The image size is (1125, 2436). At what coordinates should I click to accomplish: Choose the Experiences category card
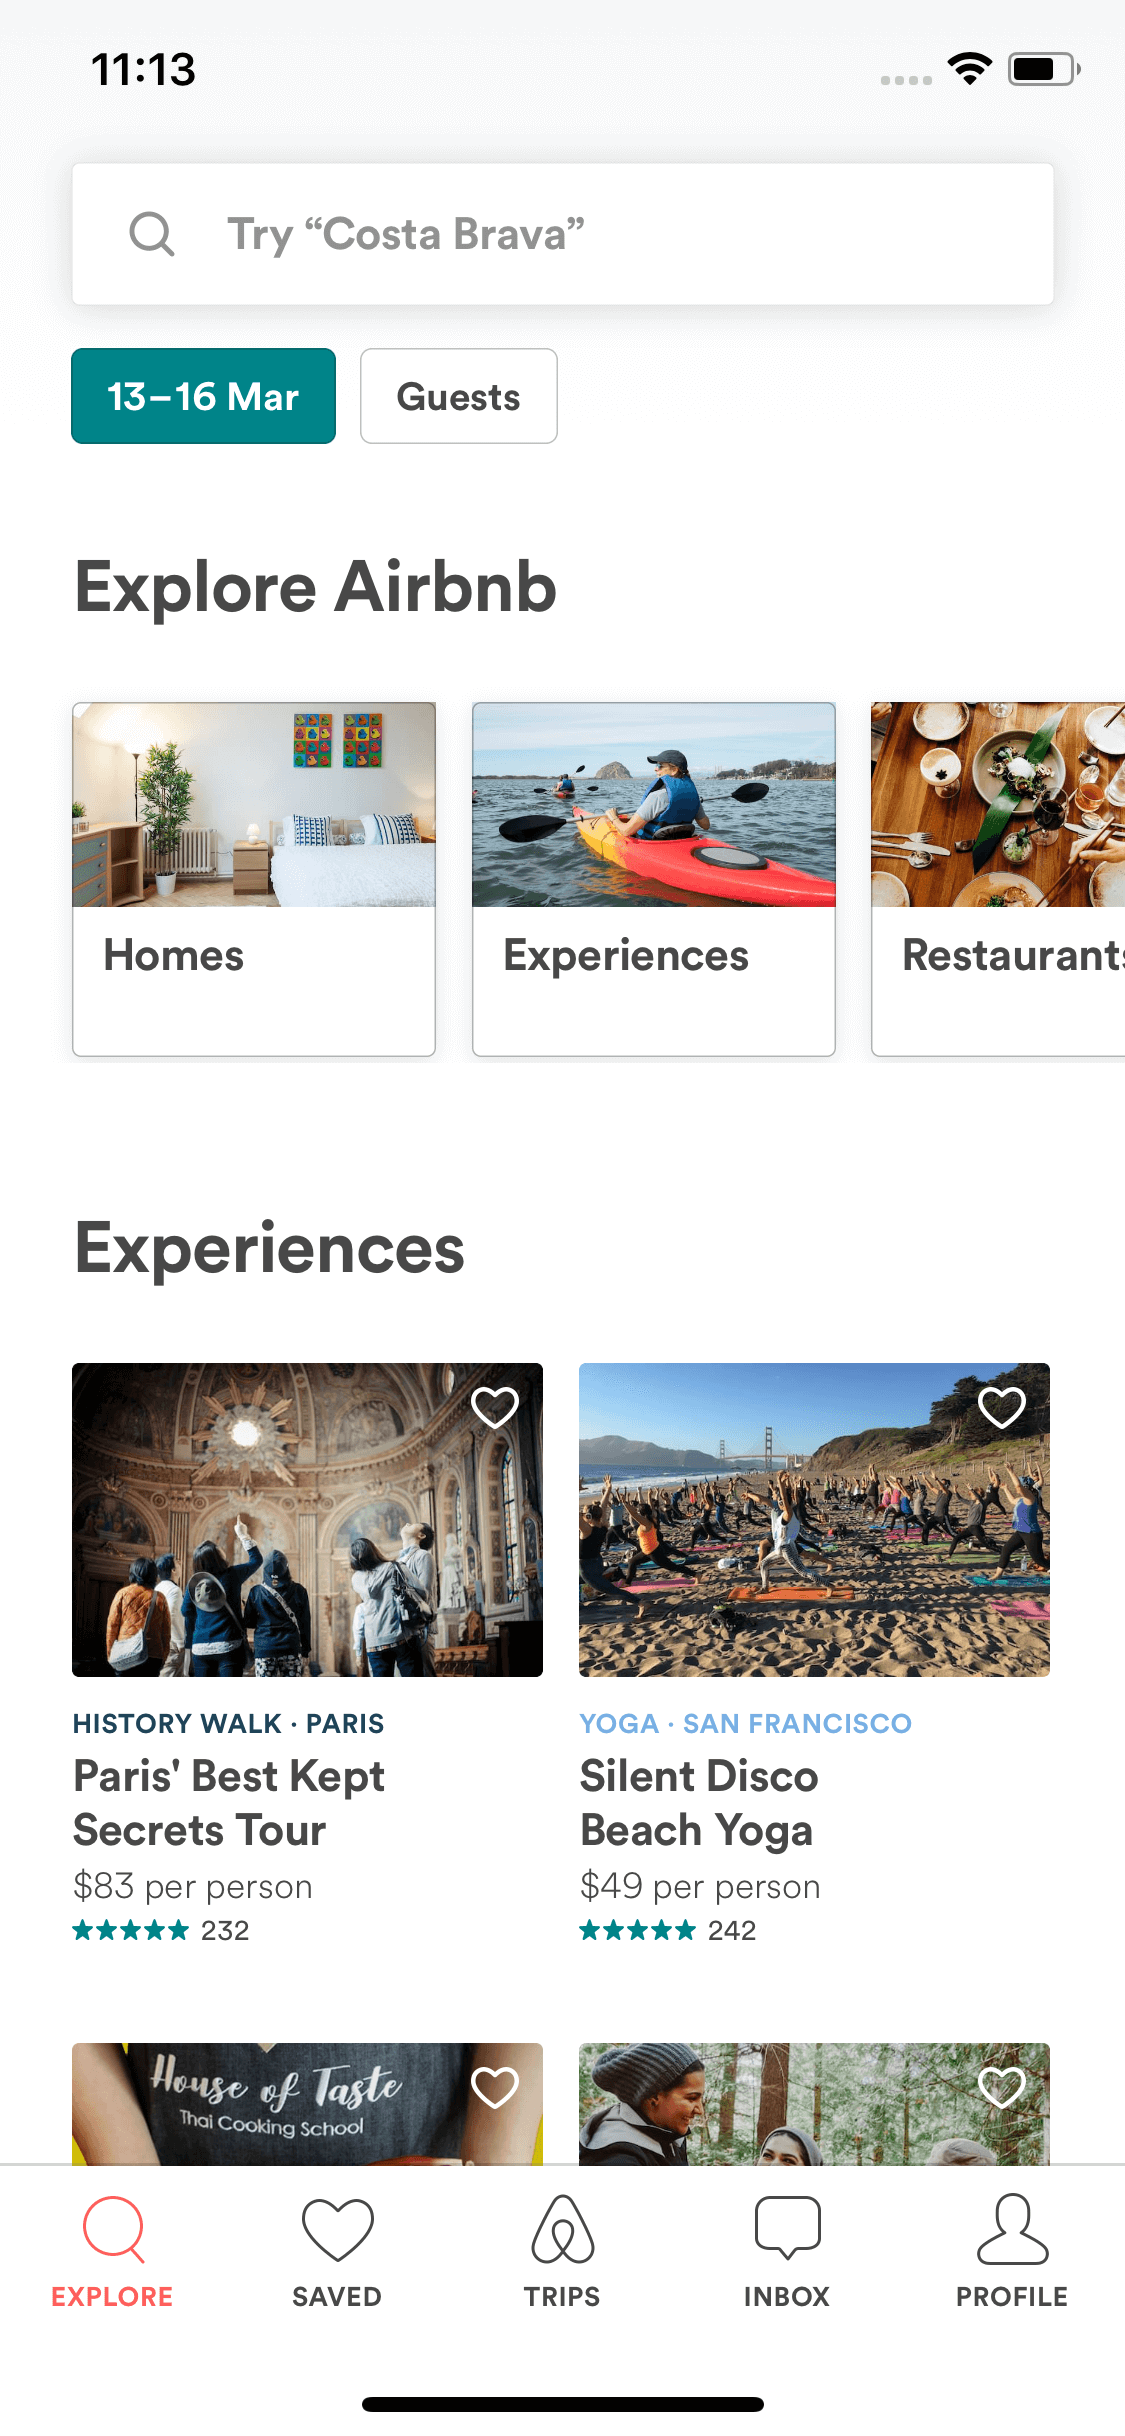point(654,879)
